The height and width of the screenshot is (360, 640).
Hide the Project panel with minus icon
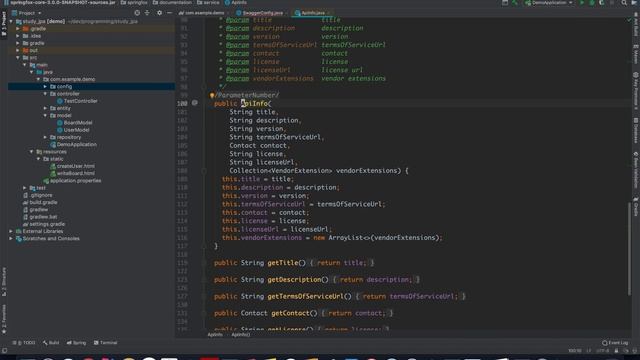[169, 13]
